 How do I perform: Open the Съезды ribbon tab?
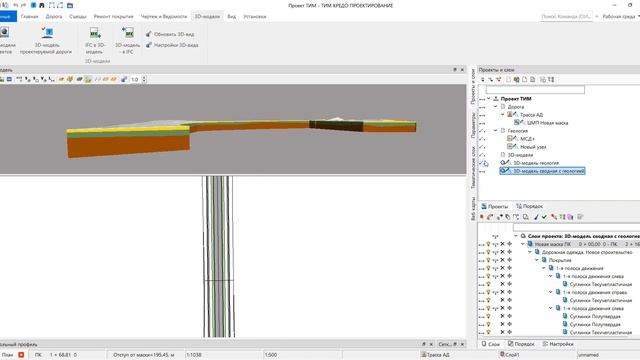[x=78, y=17]
